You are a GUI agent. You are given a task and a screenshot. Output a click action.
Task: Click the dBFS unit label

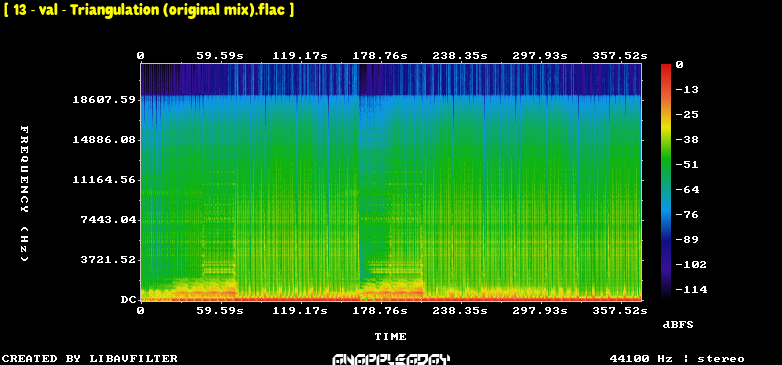coord(678,325)
